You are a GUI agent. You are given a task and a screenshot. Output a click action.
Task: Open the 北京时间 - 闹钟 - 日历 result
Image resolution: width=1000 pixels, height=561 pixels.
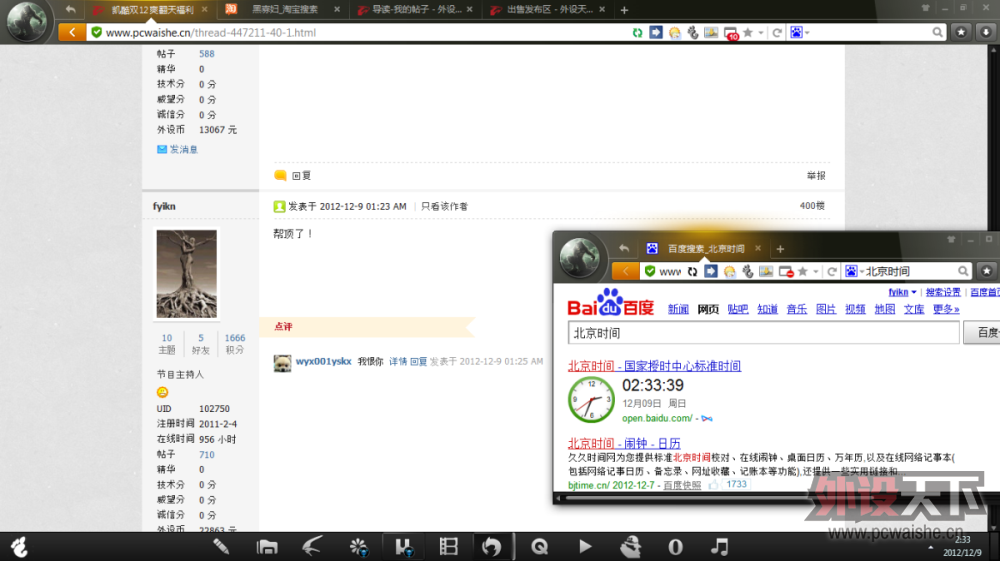point(624,443)
